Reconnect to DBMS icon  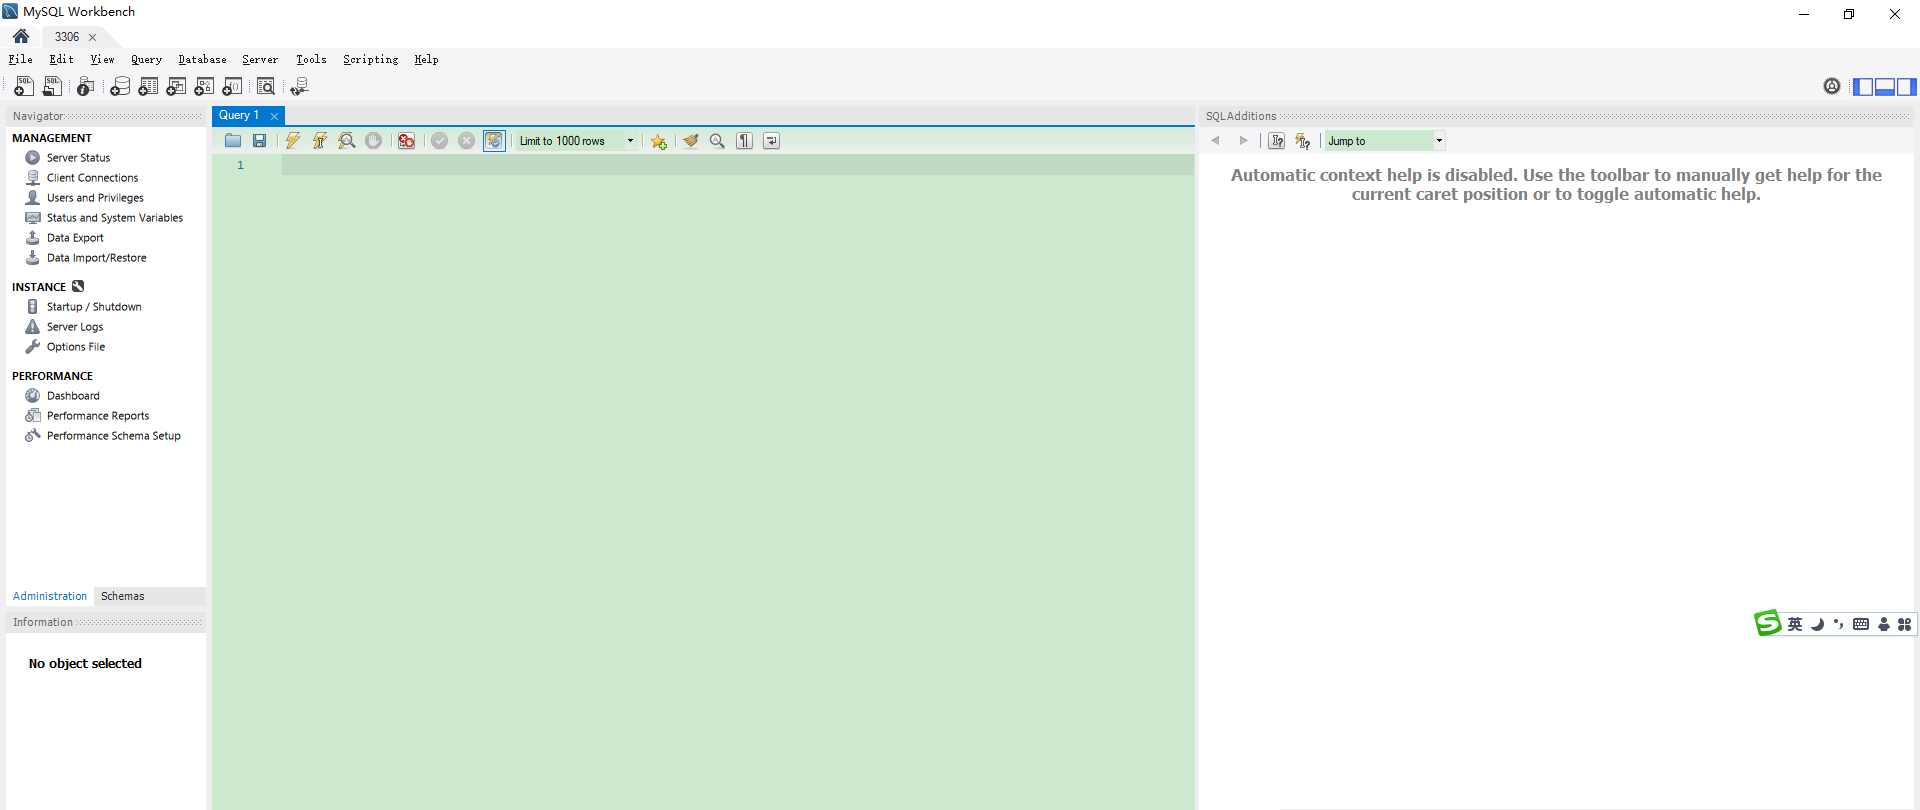[x=299, y=87]
